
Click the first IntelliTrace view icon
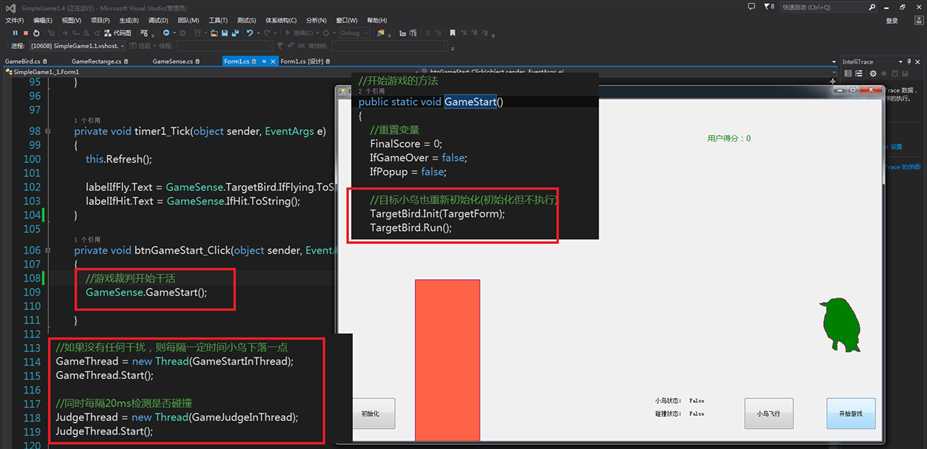pyautogui.click(x=847, y=73)
